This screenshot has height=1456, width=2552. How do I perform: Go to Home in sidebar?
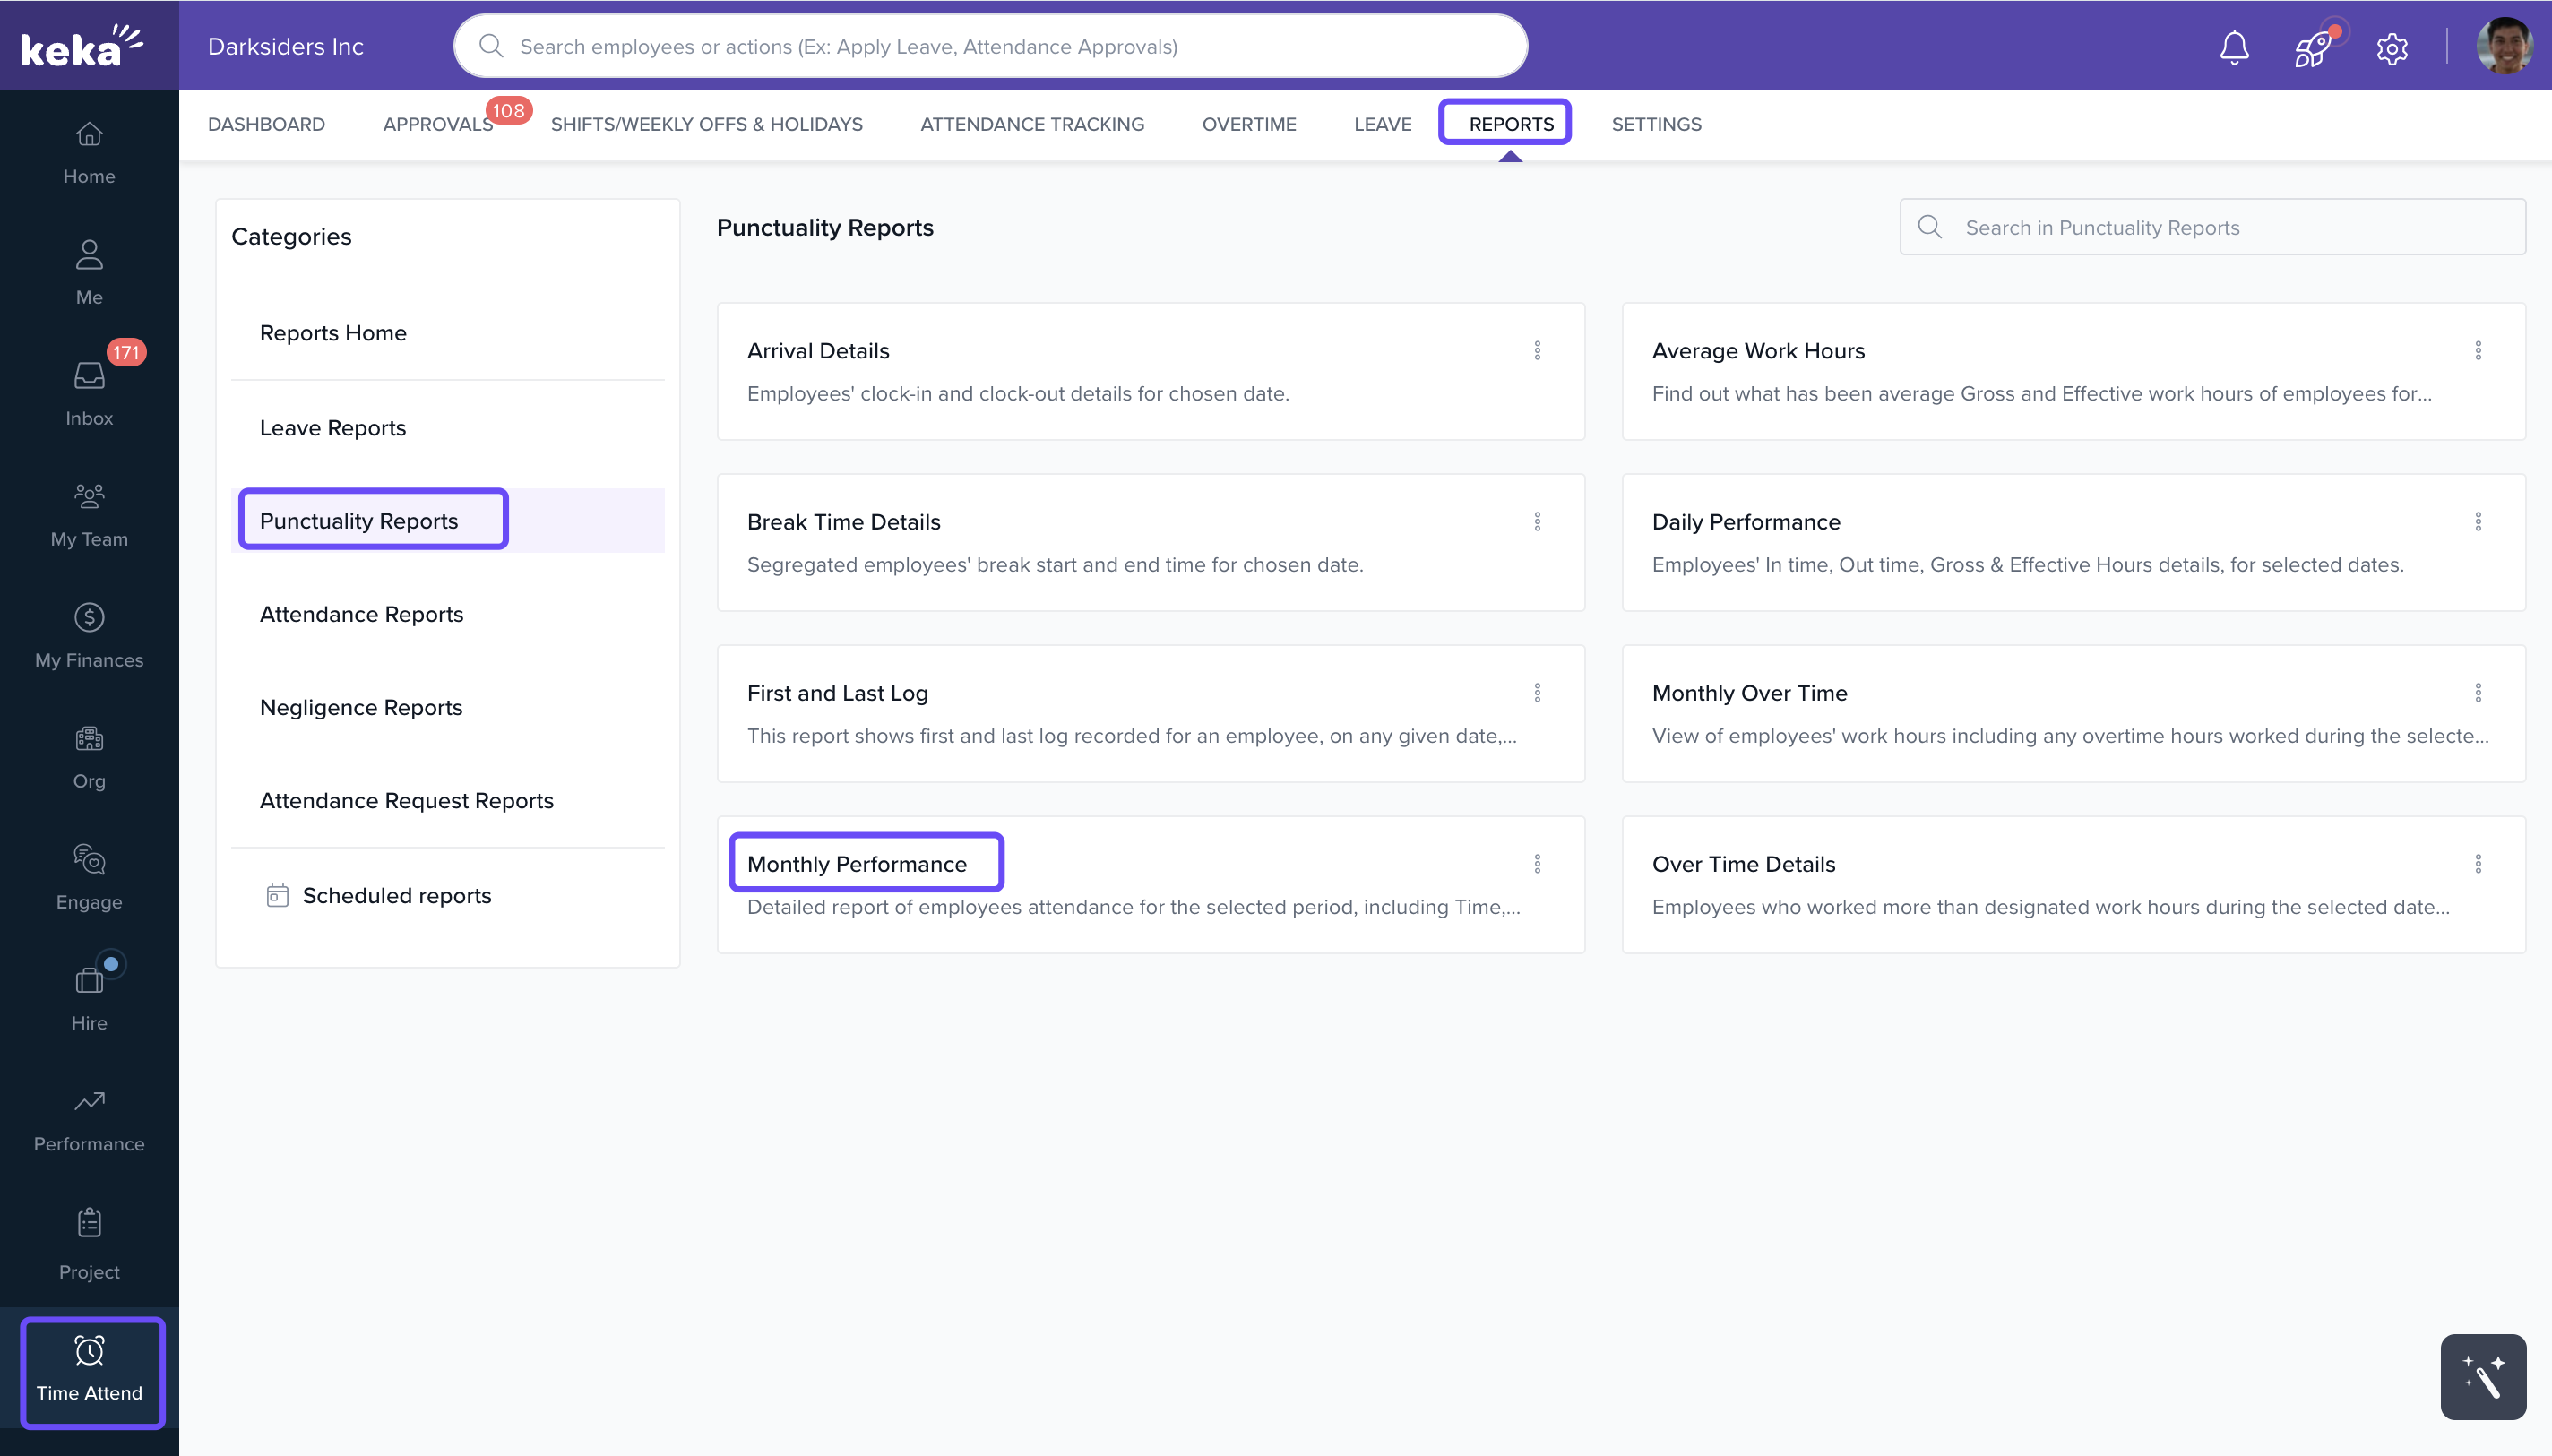(x=89, y=152)
